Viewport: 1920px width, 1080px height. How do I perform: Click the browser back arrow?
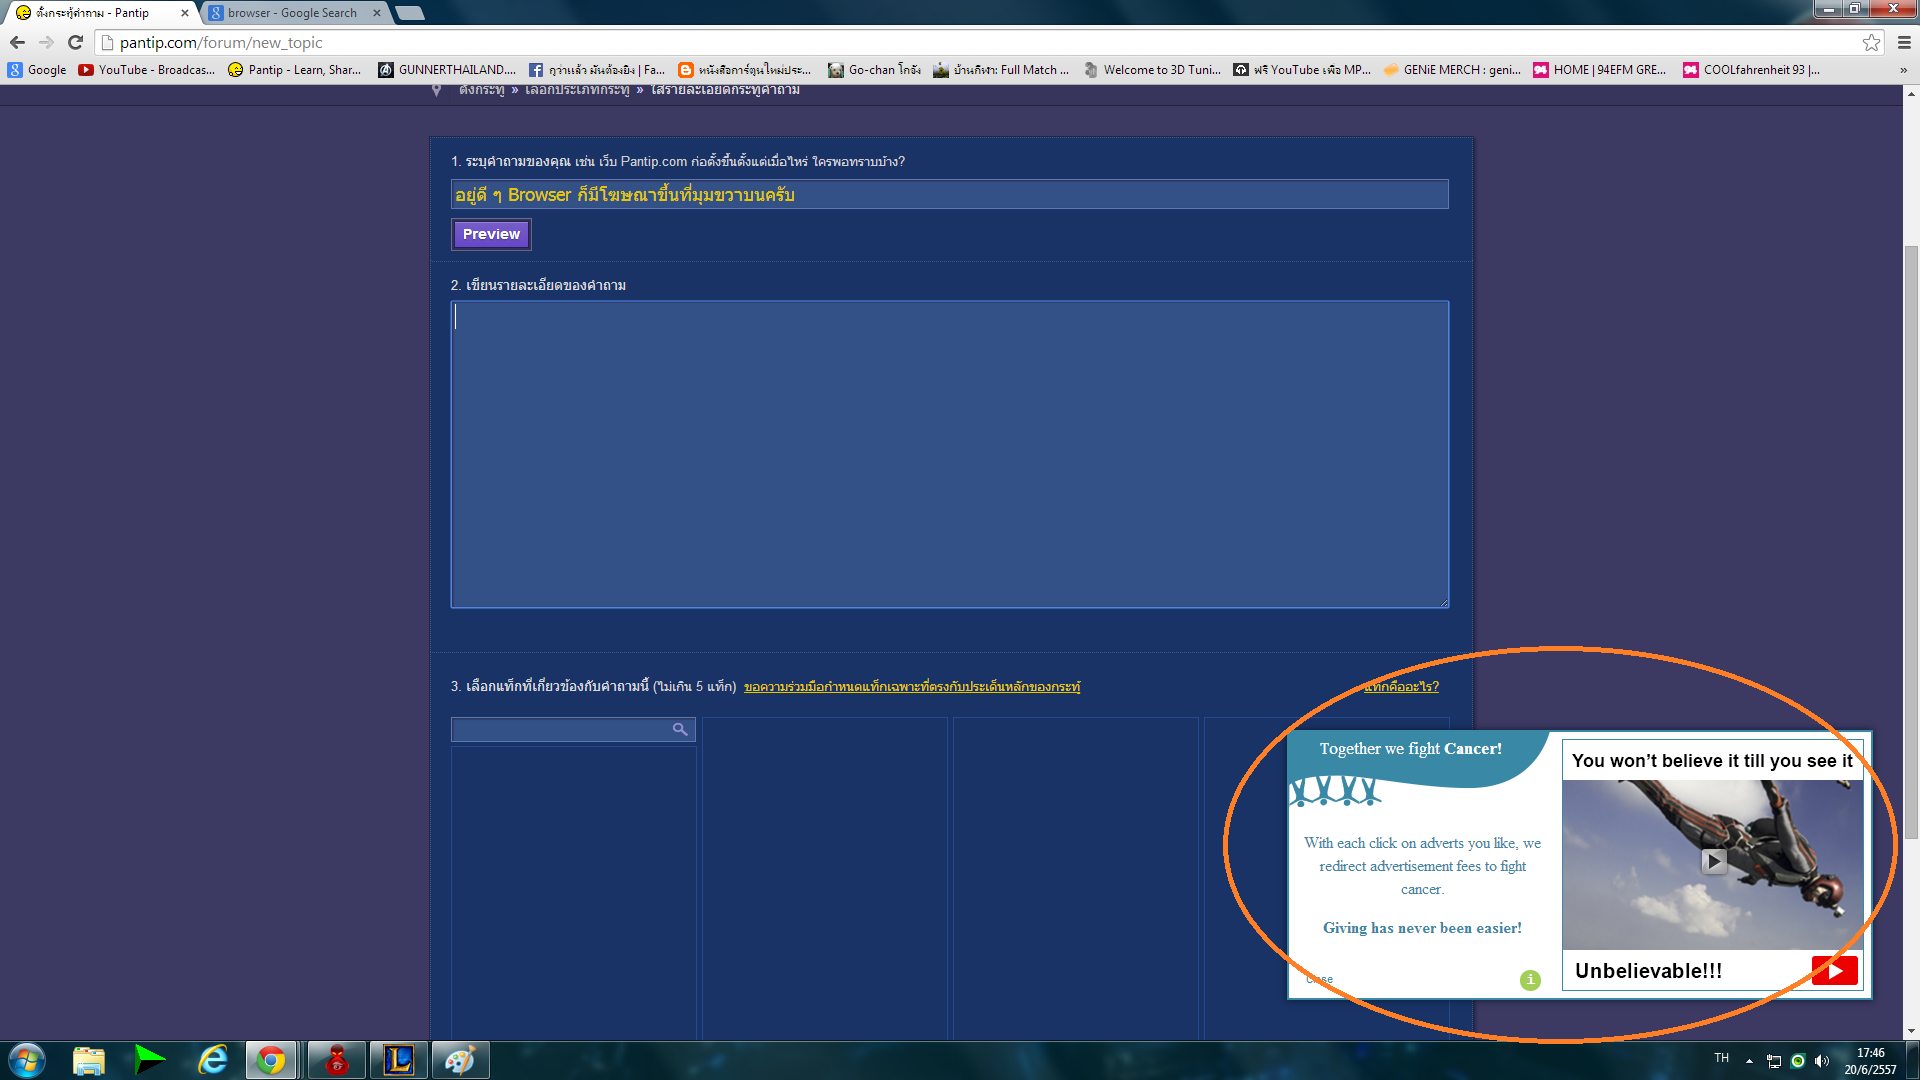pyautogui.click(x=17, y=42)
